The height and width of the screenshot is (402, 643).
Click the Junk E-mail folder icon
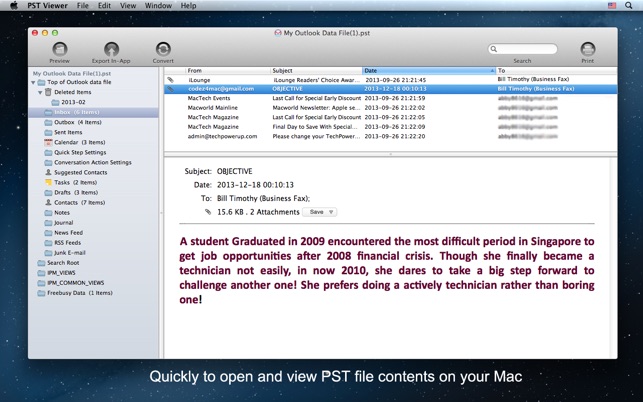point(48,253)
